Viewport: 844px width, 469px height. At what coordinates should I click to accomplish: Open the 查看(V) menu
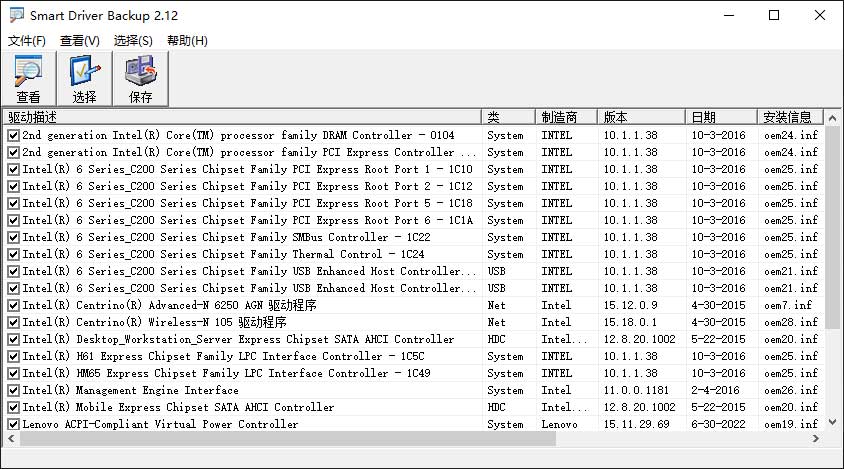click(80, 41)
